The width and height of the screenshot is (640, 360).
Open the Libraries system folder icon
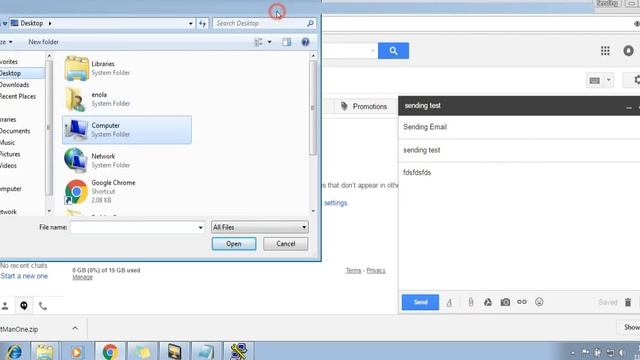(76, 68)
